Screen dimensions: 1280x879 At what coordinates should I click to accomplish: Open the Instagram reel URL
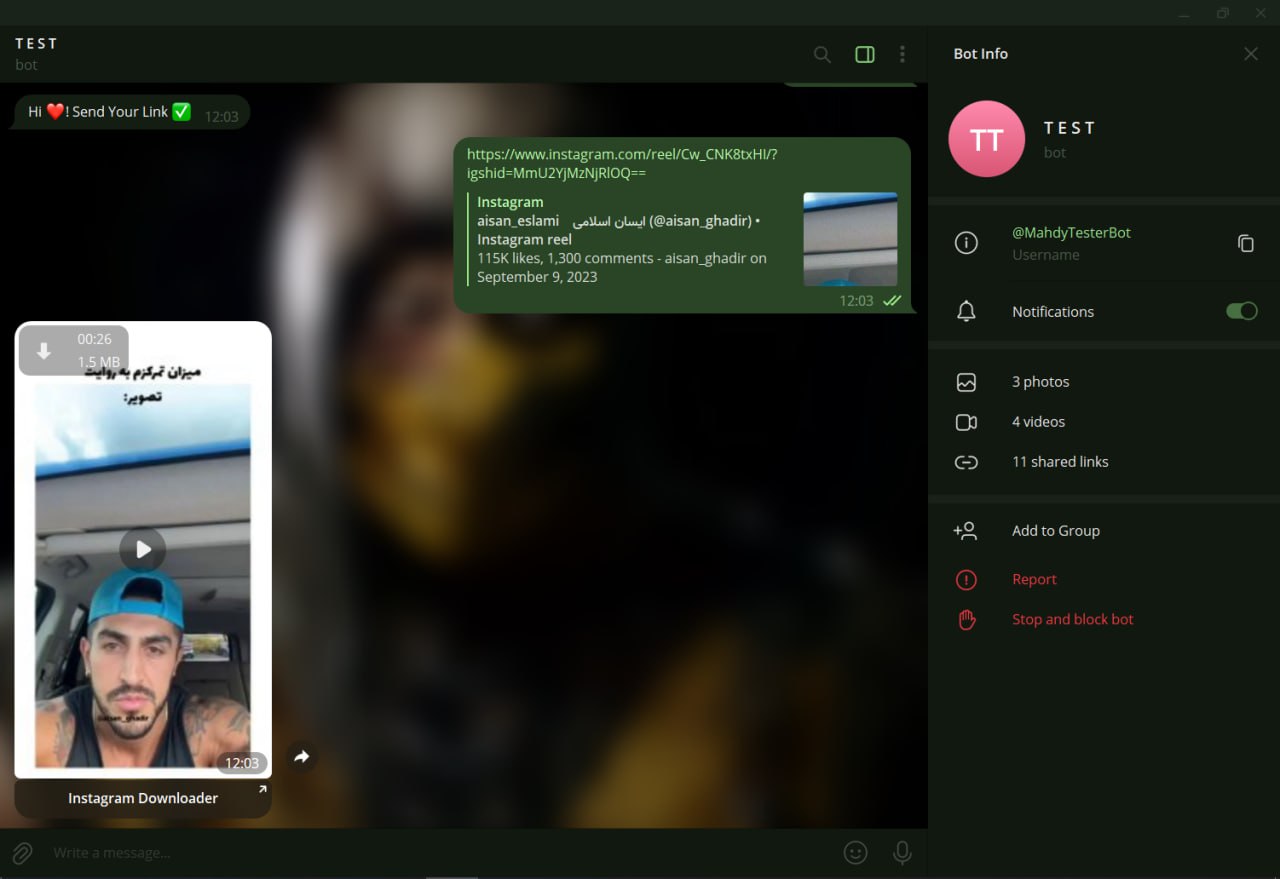point(622,163)
